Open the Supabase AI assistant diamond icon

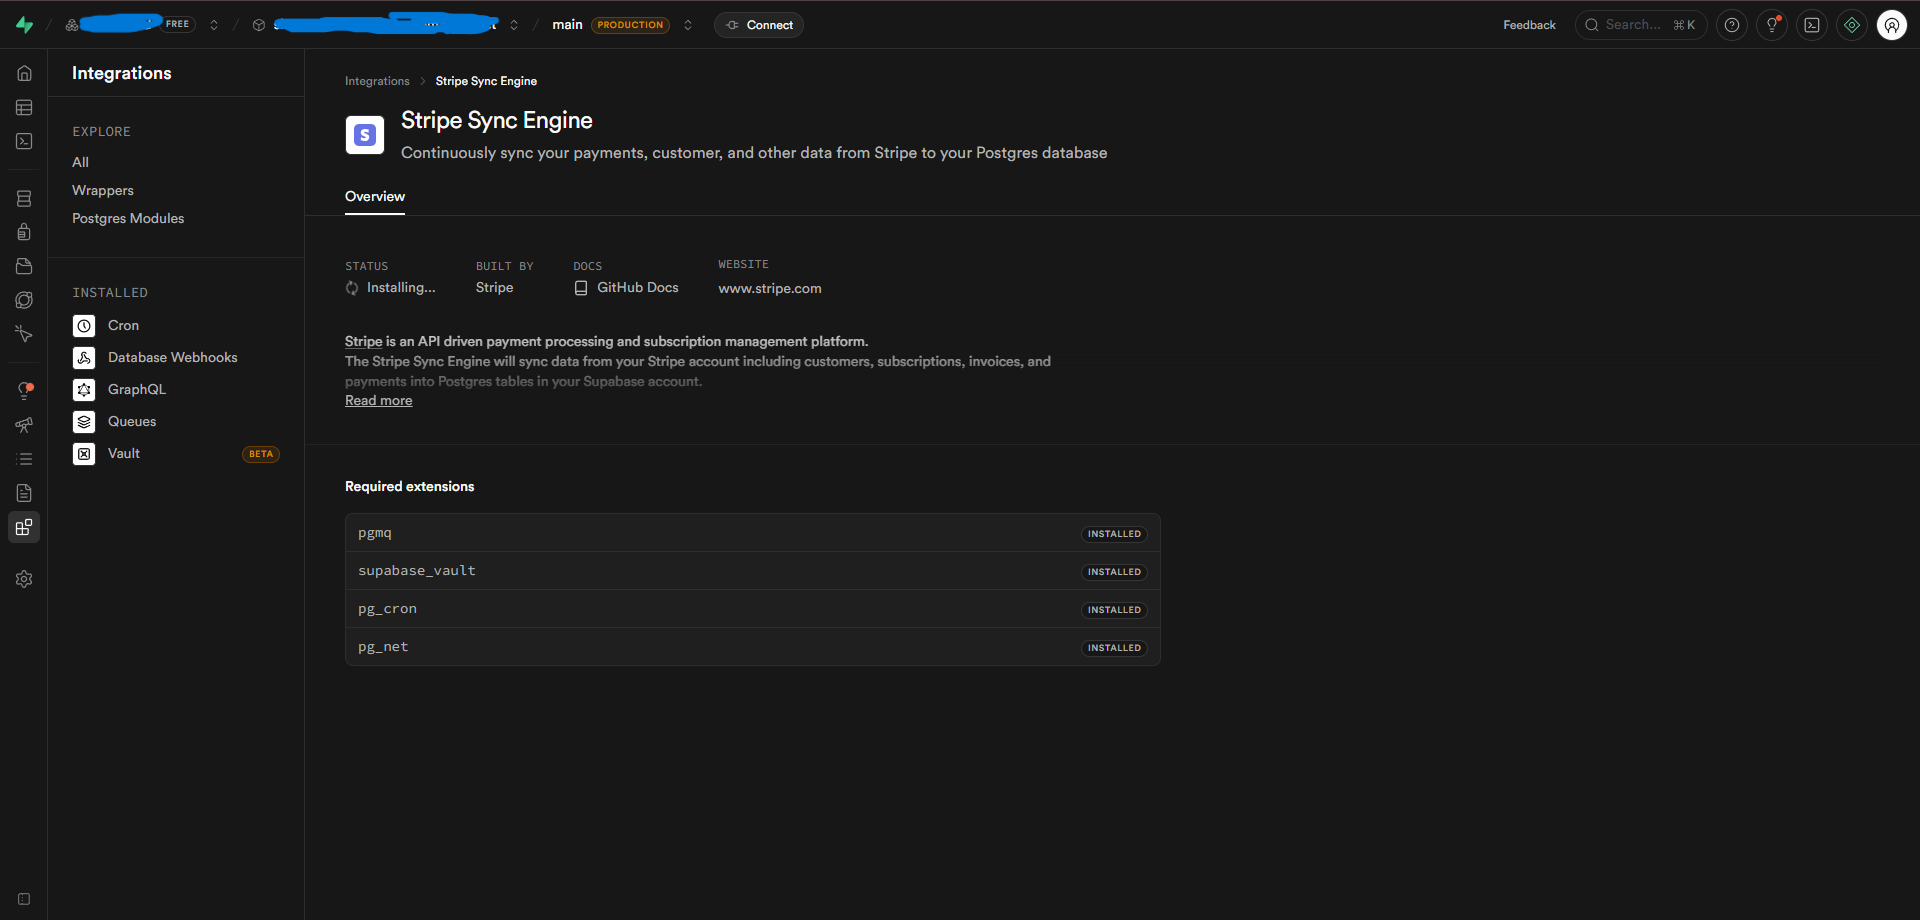[1852, 25]
